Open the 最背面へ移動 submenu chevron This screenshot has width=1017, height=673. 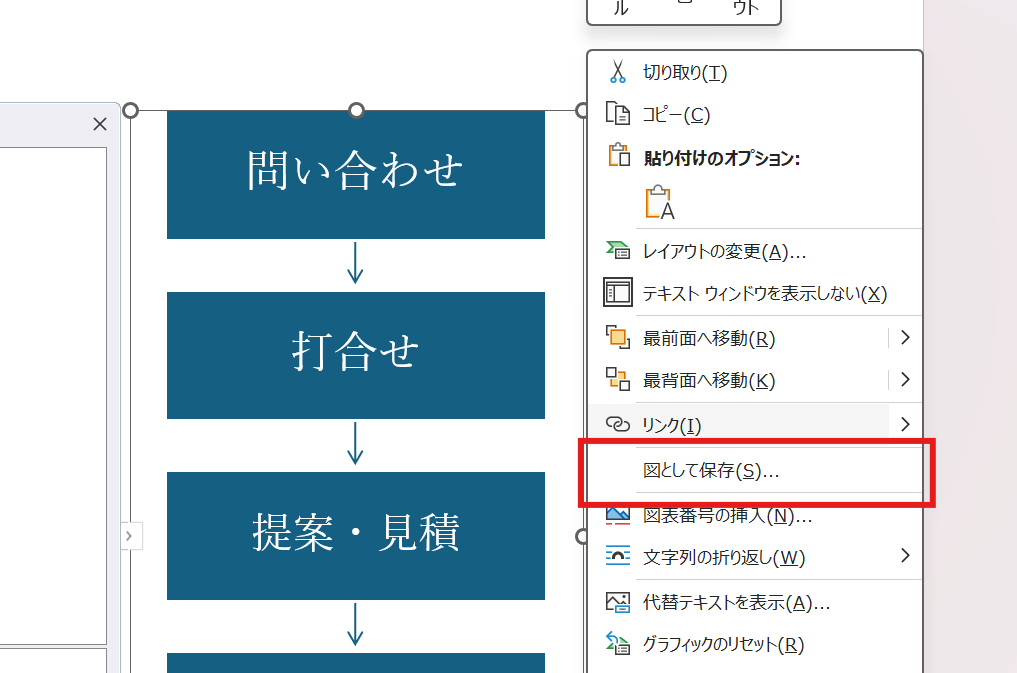pyautogui.click(x=905, y=380)
